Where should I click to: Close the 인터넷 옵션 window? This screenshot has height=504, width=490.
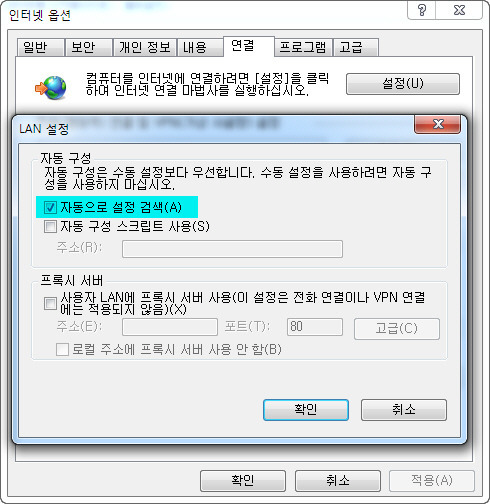[x=459, y=11]
